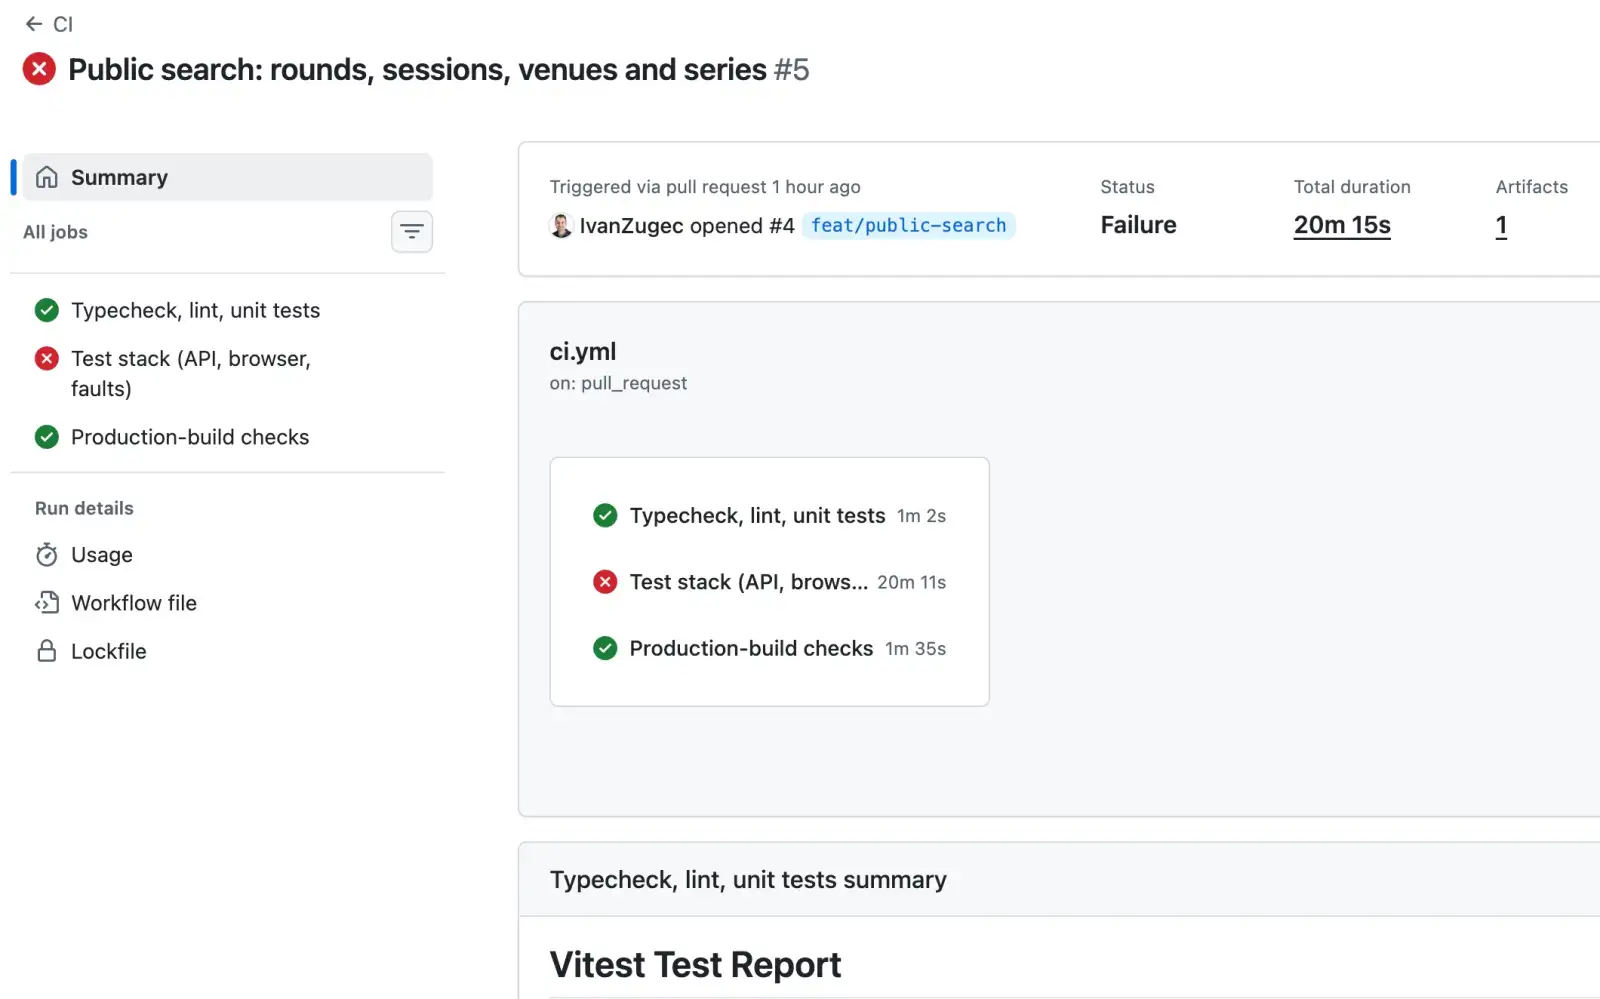Click the Lockfile padlock icon
Screen dimensions: 1600x999
click(x=47, y=651)
